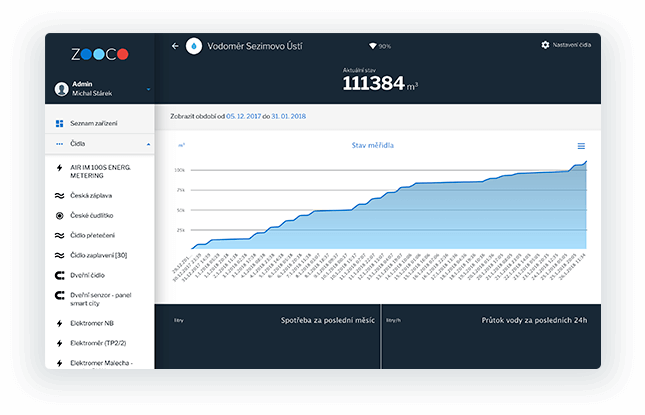The image size is (645, 415).
Task: Click the Dveřní senzor panel icon
Action: (60, 295)
